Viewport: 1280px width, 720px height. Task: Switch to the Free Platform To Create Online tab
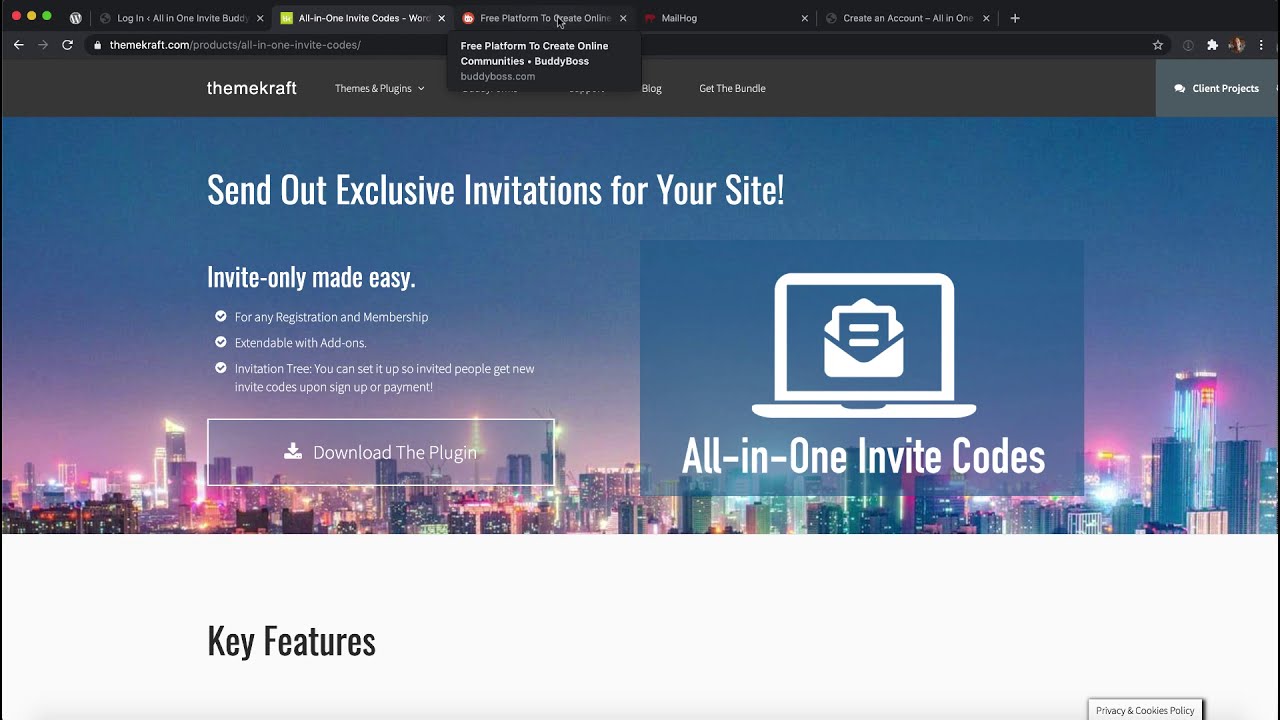[x=544, y=18]
